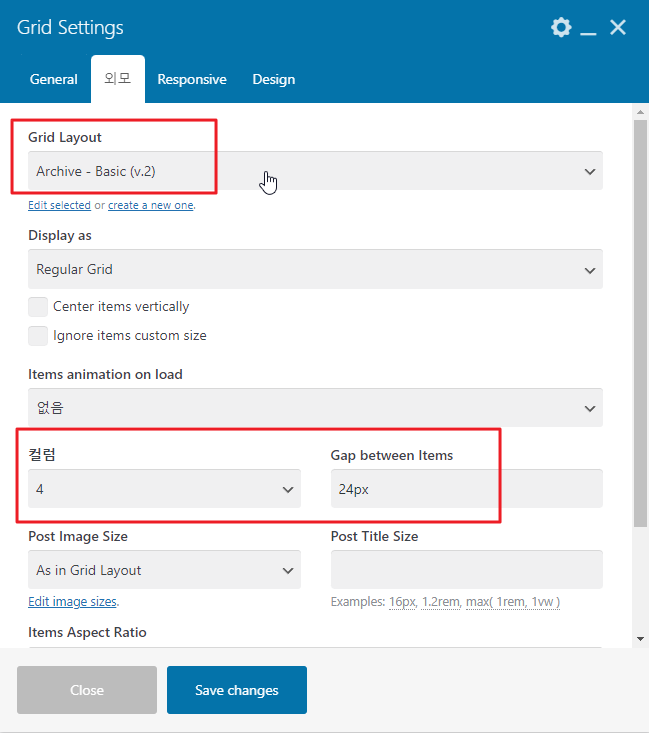Open the gear settings icon in header
This screenshot has width=649, height=733.
point(561,28)
